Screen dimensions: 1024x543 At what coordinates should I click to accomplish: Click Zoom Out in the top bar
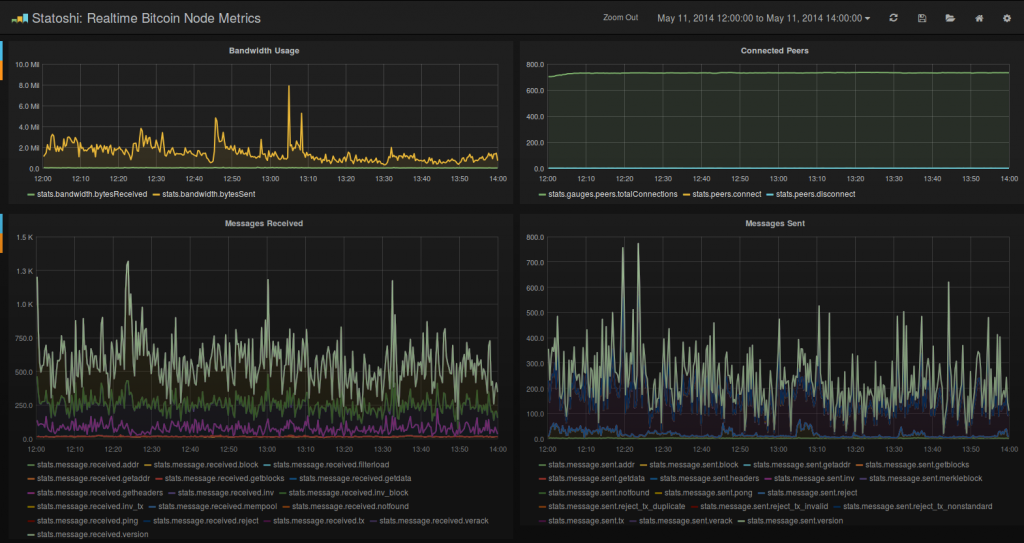(620, 18)
